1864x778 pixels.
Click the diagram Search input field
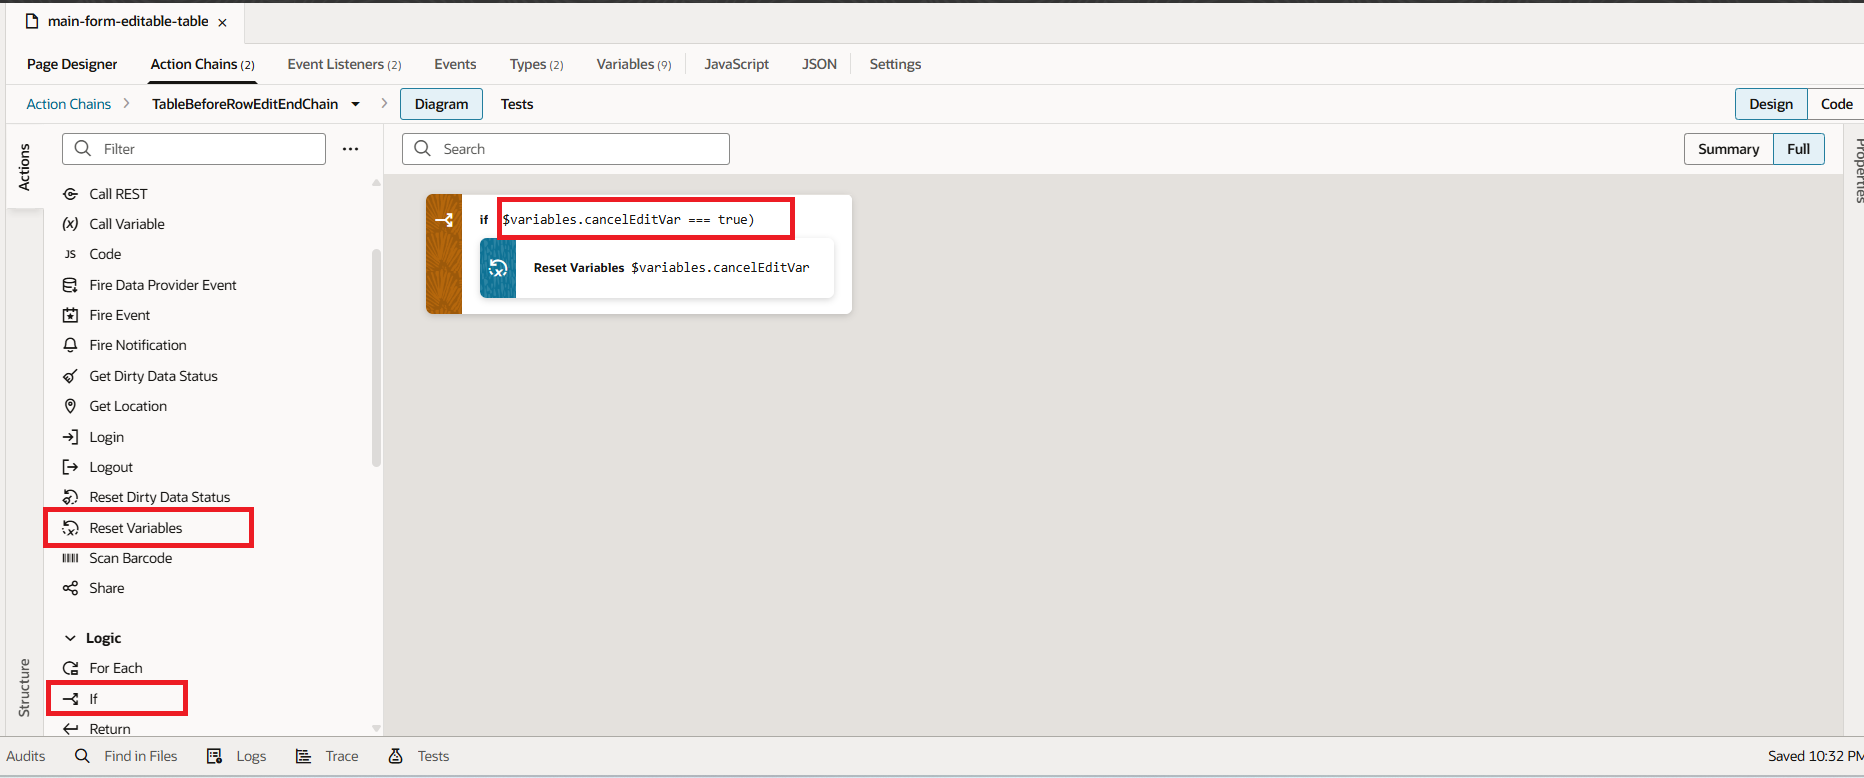coord(580,149)
